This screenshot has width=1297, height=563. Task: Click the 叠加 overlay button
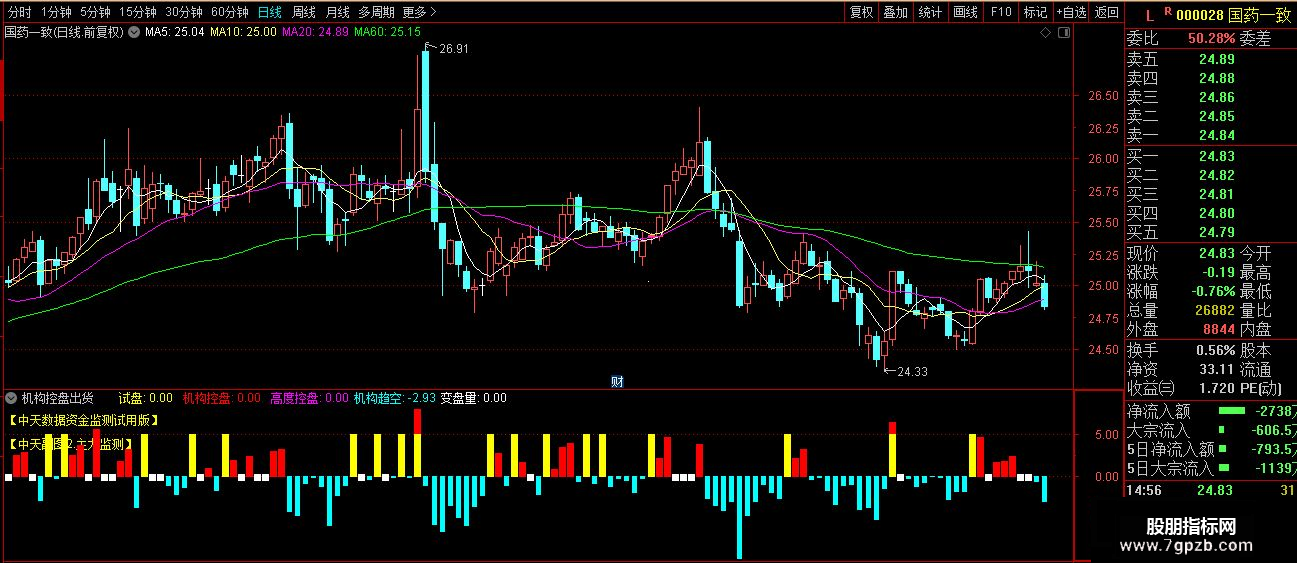pyautogui.click(x=895, y=12)
